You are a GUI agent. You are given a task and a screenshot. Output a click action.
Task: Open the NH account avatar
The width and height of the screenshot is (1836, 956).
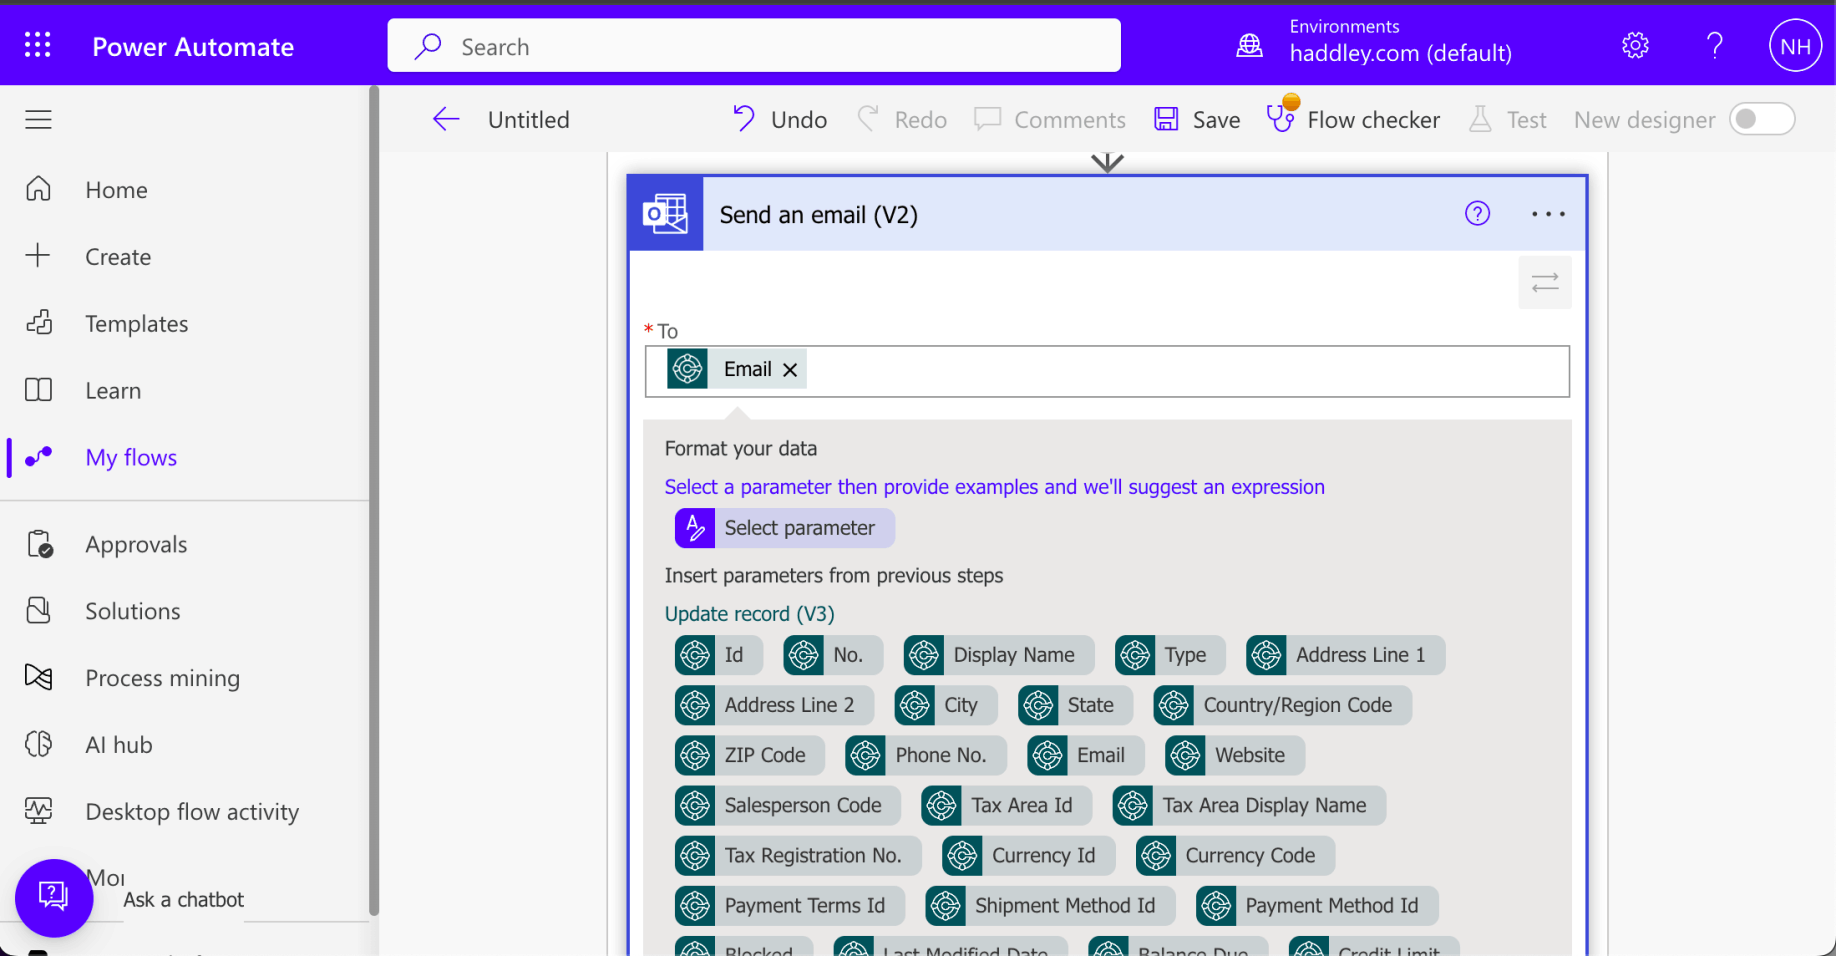[1795, 46]
